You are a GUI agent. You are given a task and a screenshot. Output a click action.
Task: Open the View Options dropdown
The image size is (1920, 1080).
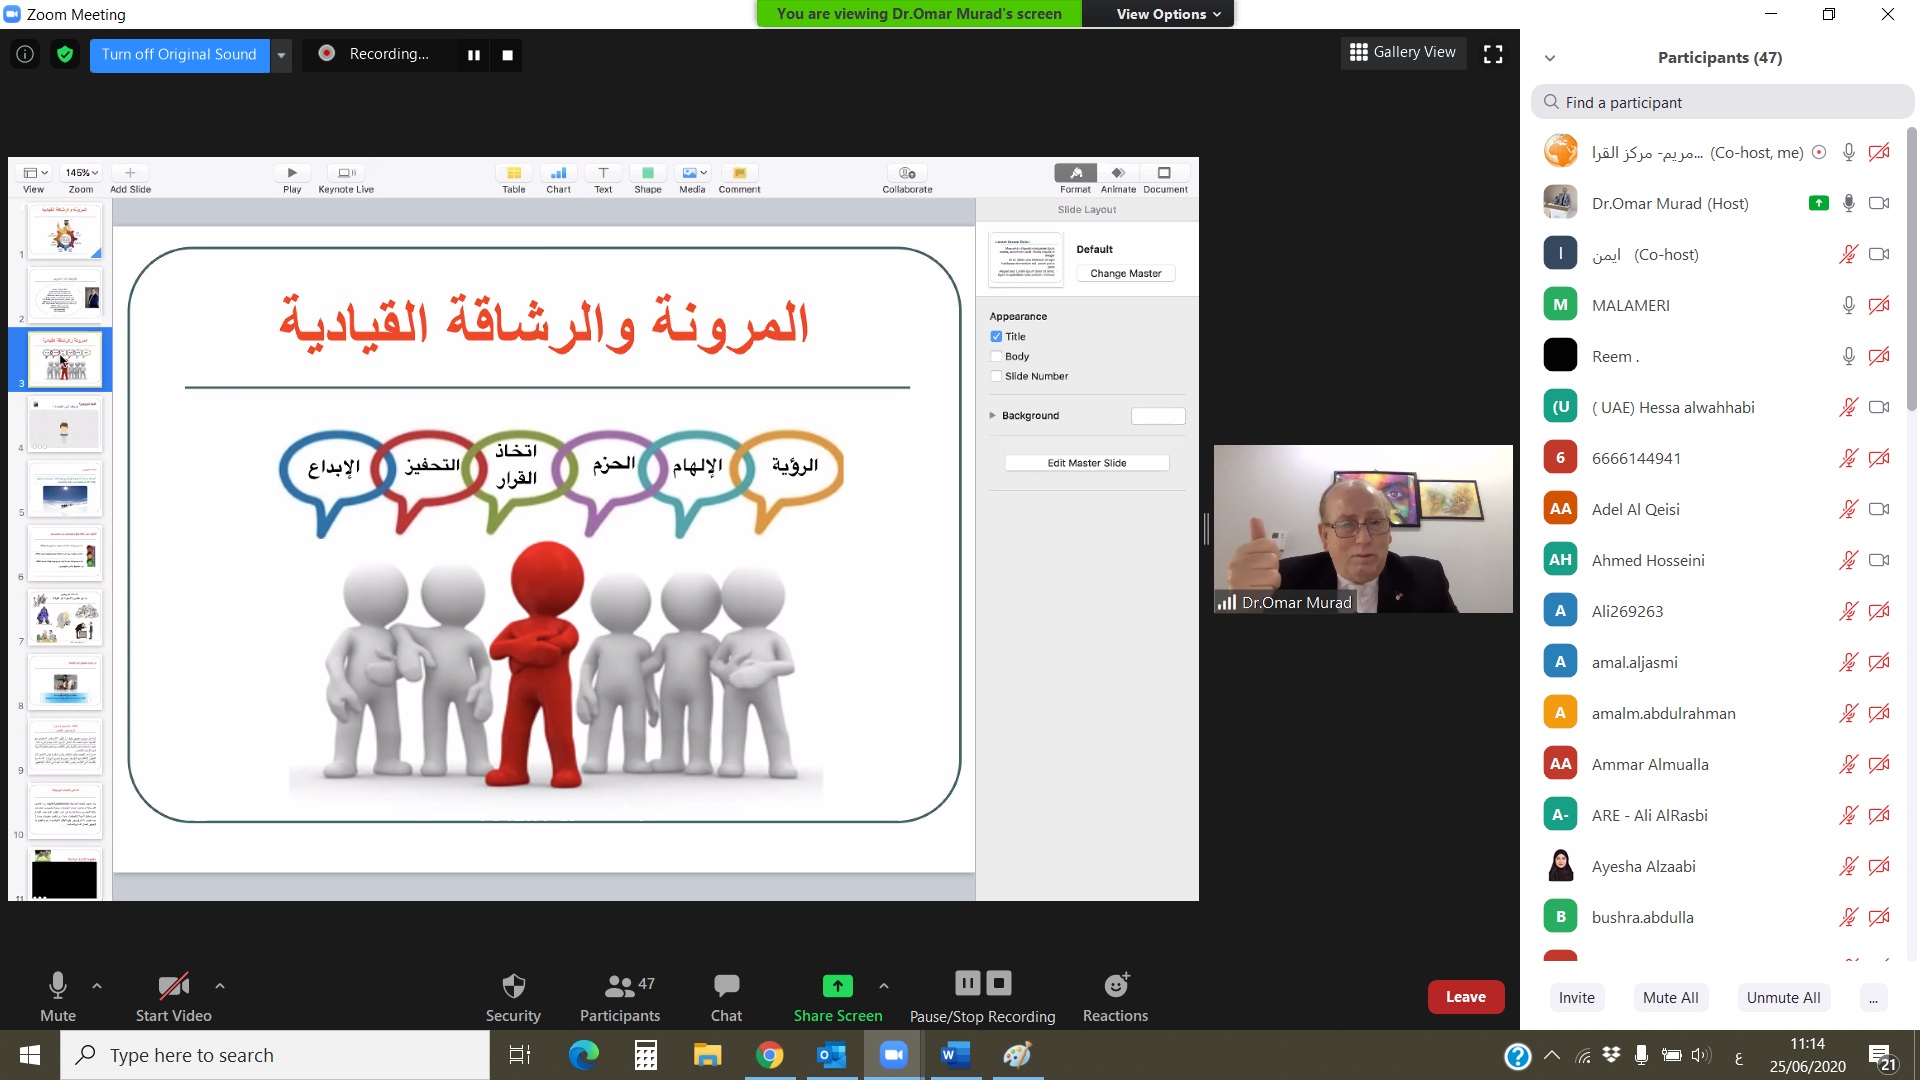[1168, 14]
